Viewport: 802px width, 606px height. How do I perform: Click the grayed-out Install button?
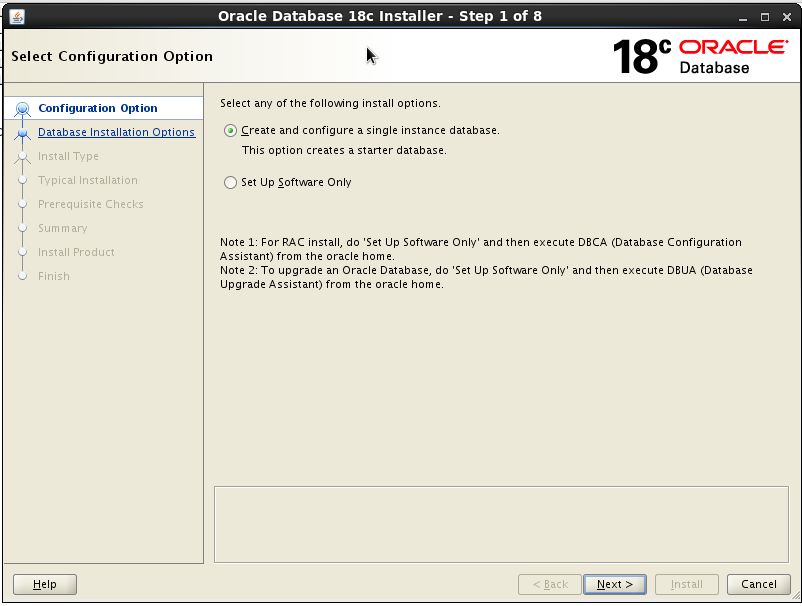click(x=686, y=584)
